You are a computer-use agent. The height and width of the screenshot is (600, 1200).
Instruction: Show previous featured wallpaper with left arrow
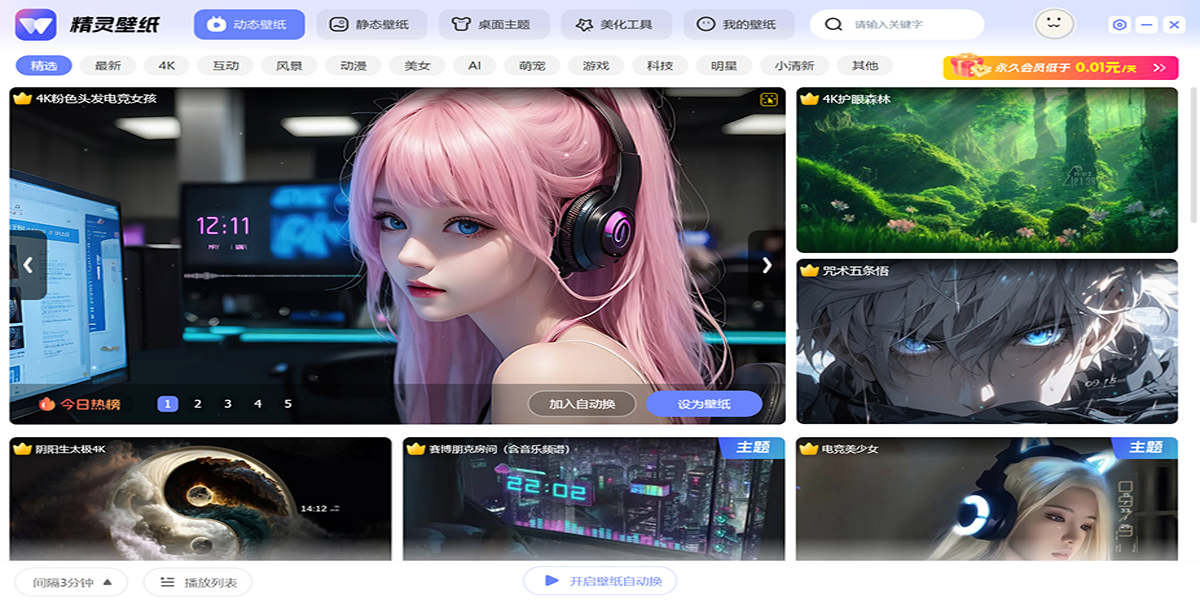(x=28, y=265)
